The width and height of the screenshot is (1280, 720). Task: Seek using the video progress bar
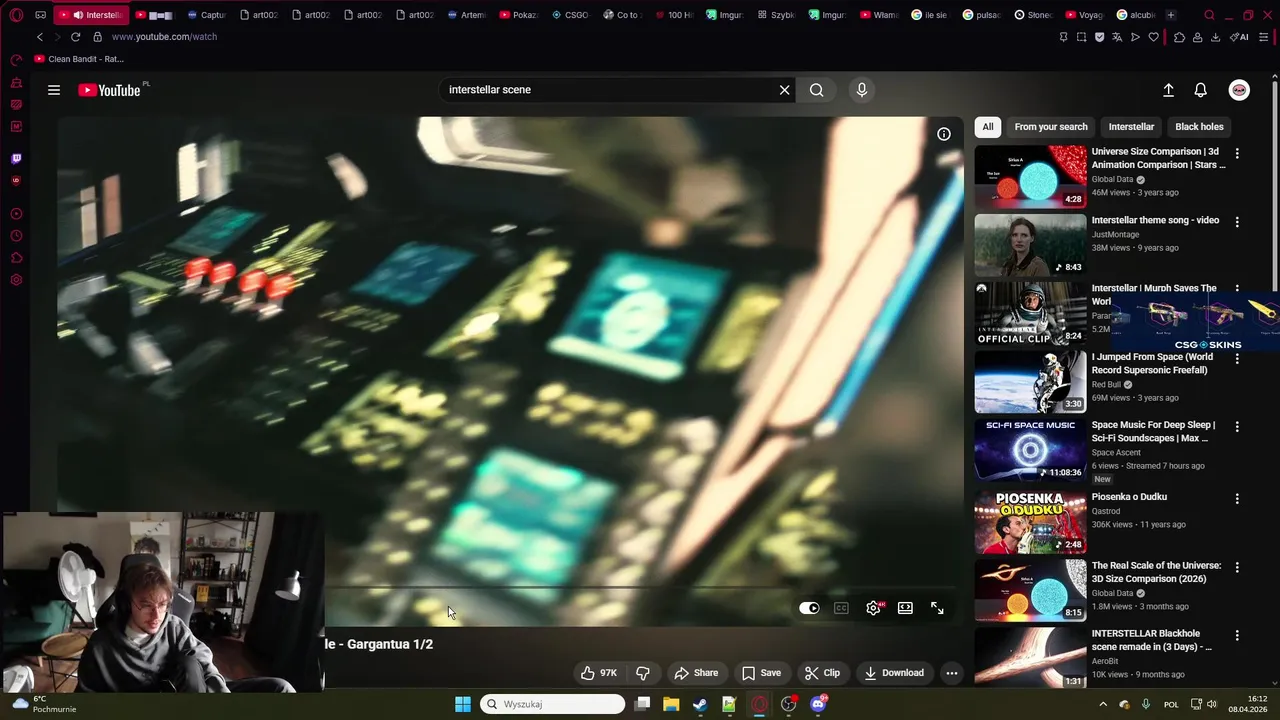[x=640, y=589]
